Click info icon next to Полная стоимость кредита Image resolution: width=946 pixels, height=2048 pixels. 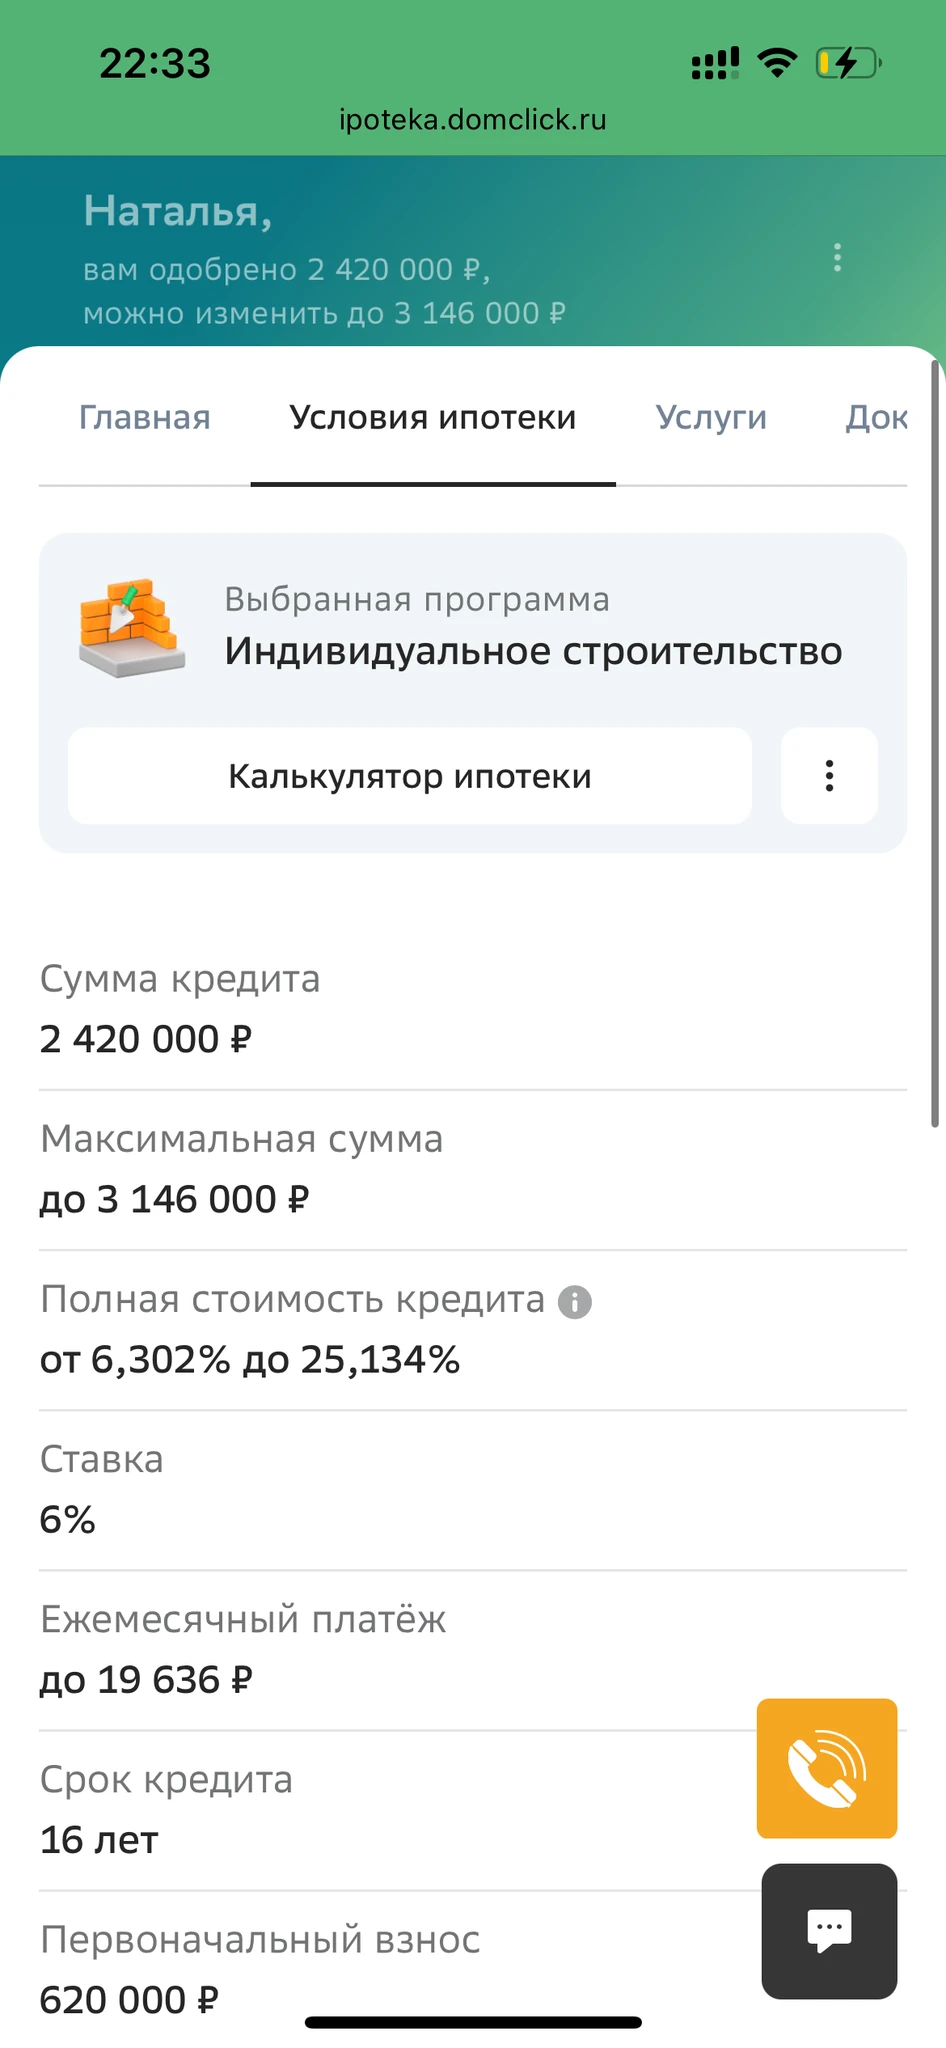click(575, 1302)
